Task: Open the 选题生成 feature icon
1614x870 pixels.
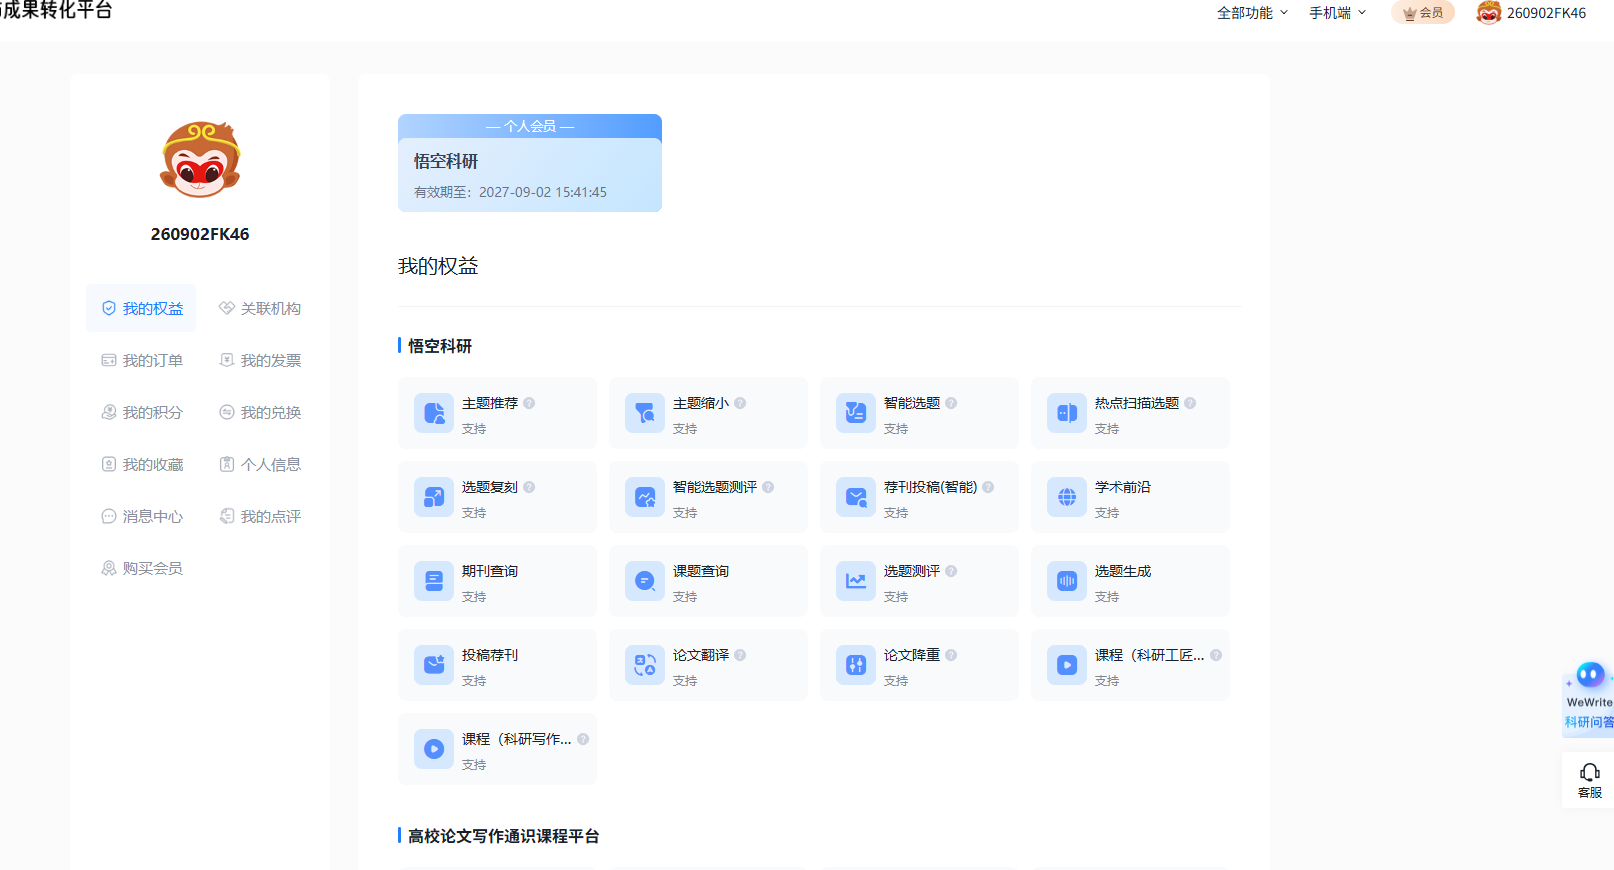Action: [1067, 581]
